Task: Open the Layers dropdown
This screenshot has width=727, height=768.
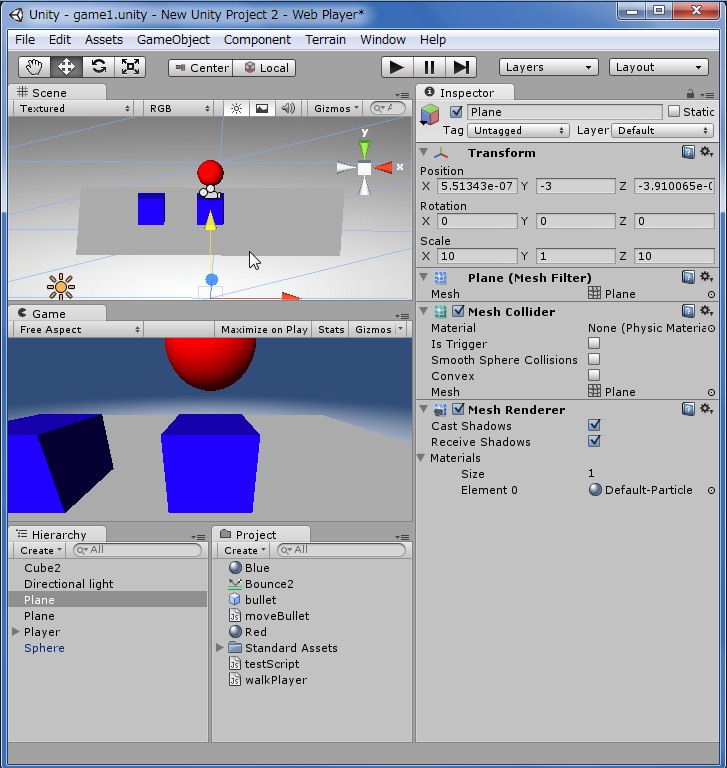Action: point(548,67)
